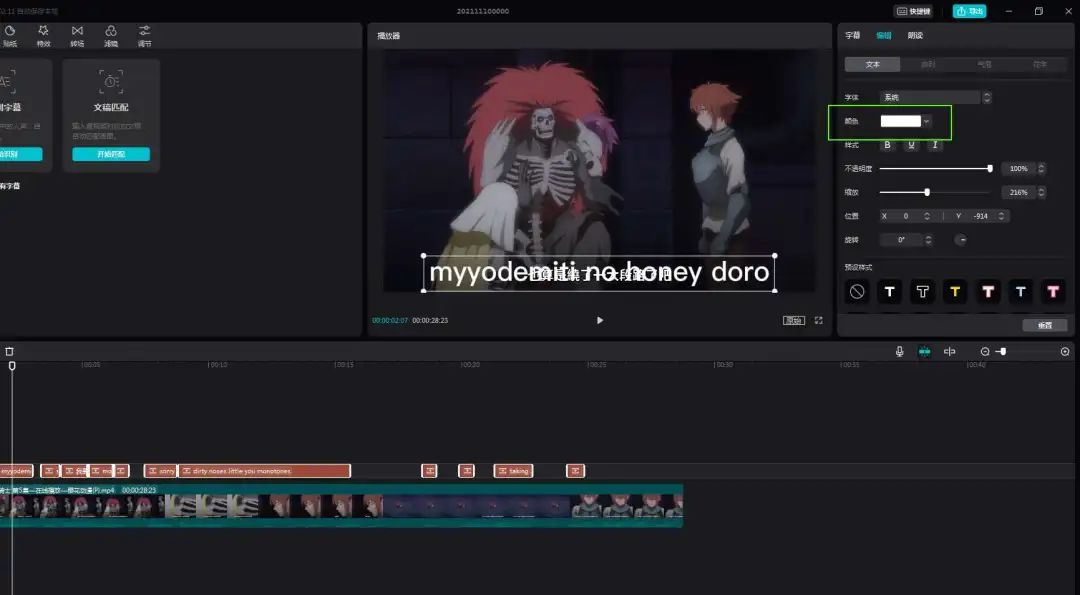Select the light blue-gray T preset style
The image size is (1080, 595).
pos(1020,291)
